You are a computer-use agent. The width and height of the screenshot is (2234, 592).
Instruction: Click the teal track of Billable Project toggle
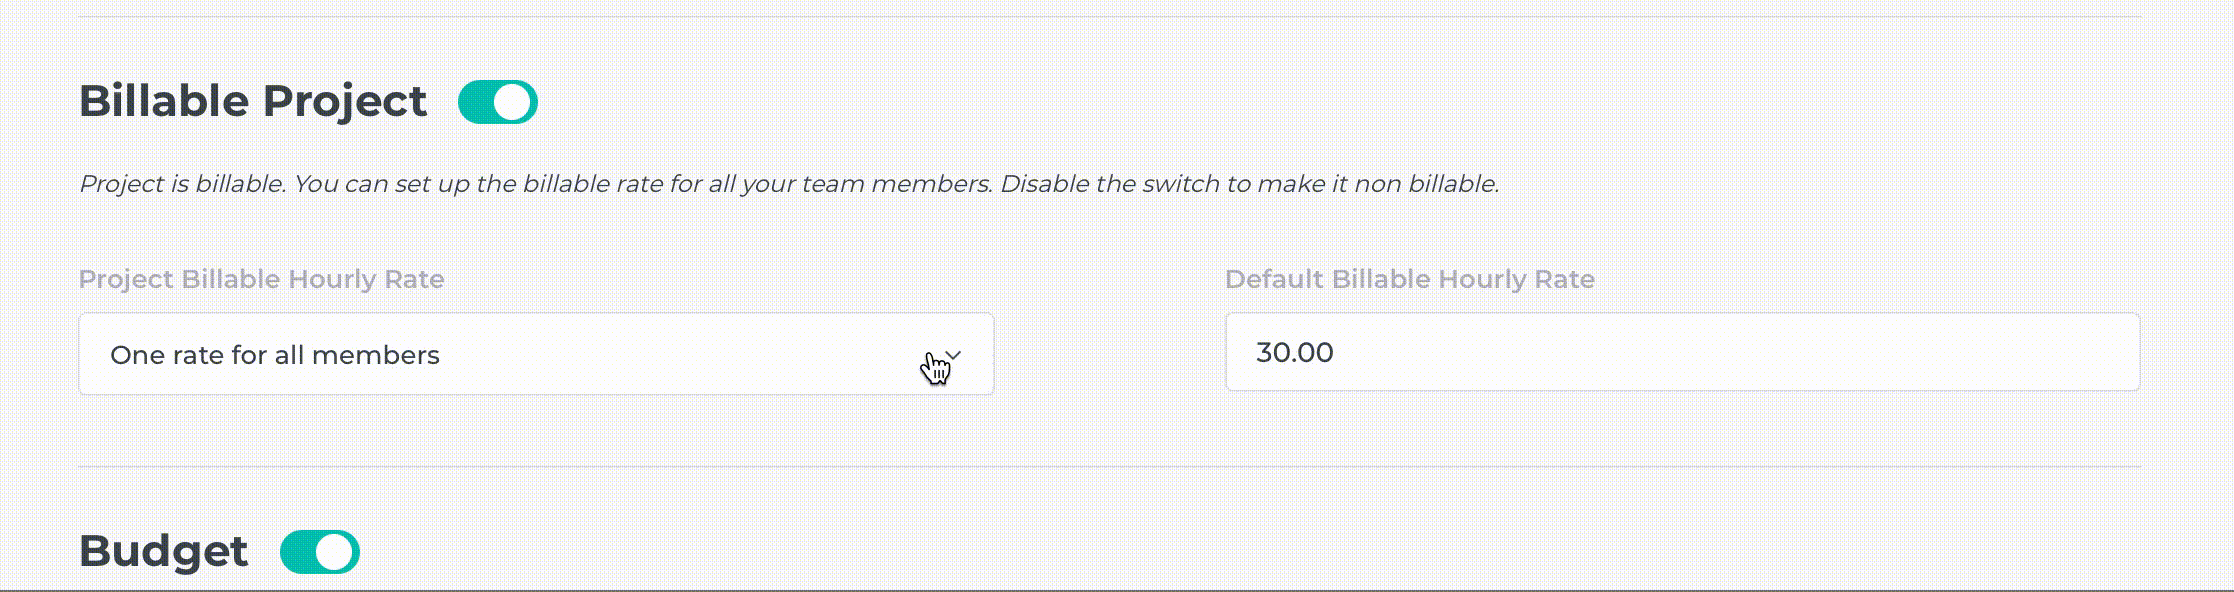point(476,102)
